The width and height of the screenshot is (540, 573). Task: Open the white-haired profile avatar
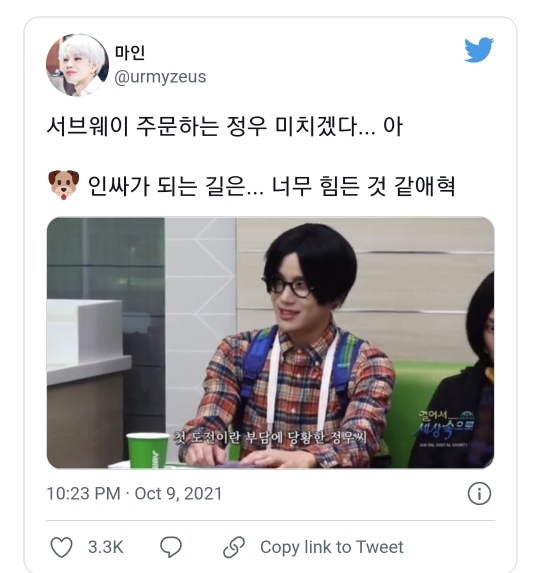point(77,65)
